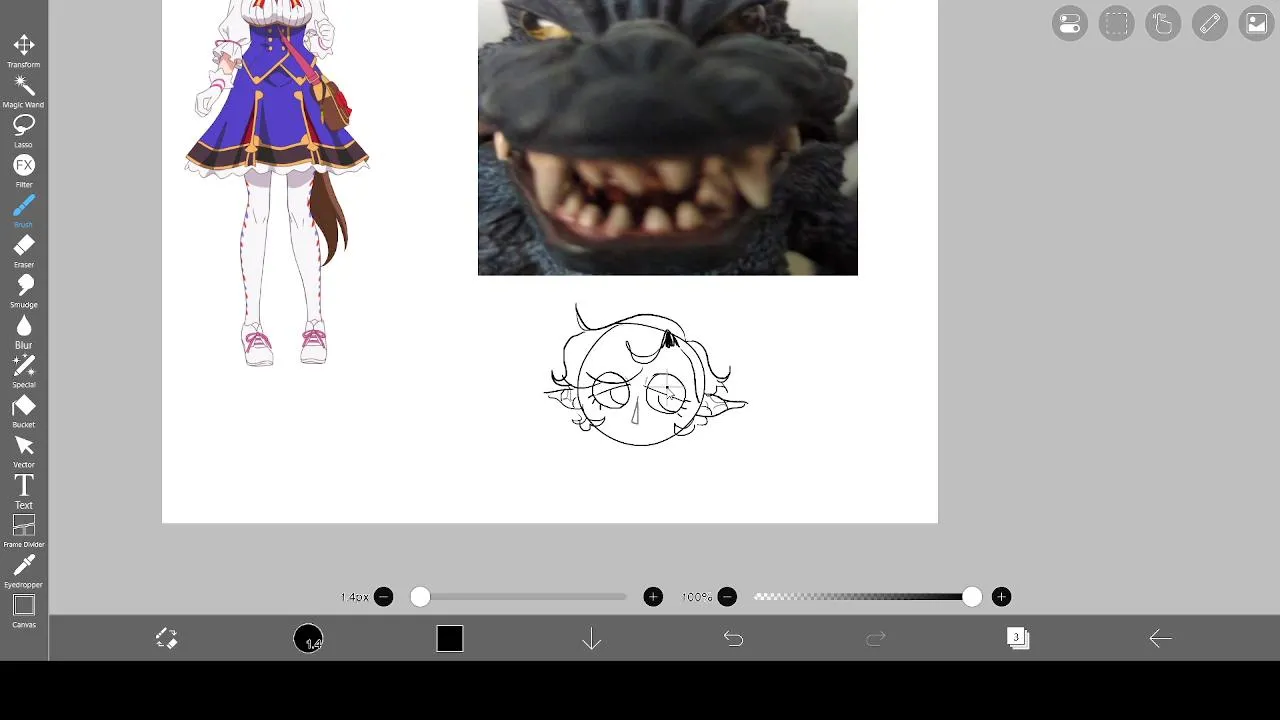Screen dimensions: 1280x720
Task: Select the Transform tool
Action: (x=24, y=51)
